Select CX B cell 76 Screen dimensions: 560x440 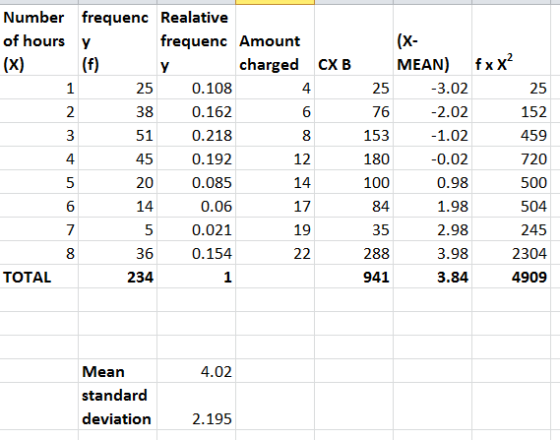[x=354, y=111]
